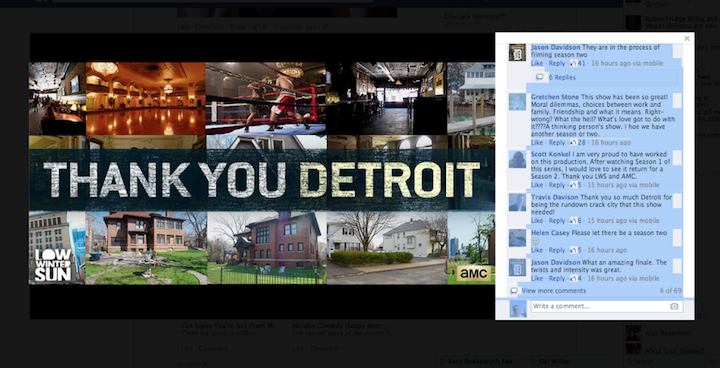Open Scott Konkel's profile picture

pyautogui.click(x=518, y=159)
